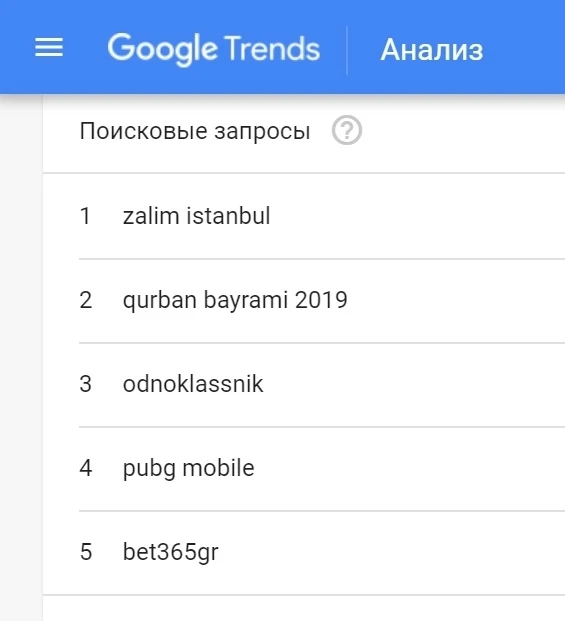Select the bet365gr search query
This screenshot has width=565, height=621.
(170, 552)
